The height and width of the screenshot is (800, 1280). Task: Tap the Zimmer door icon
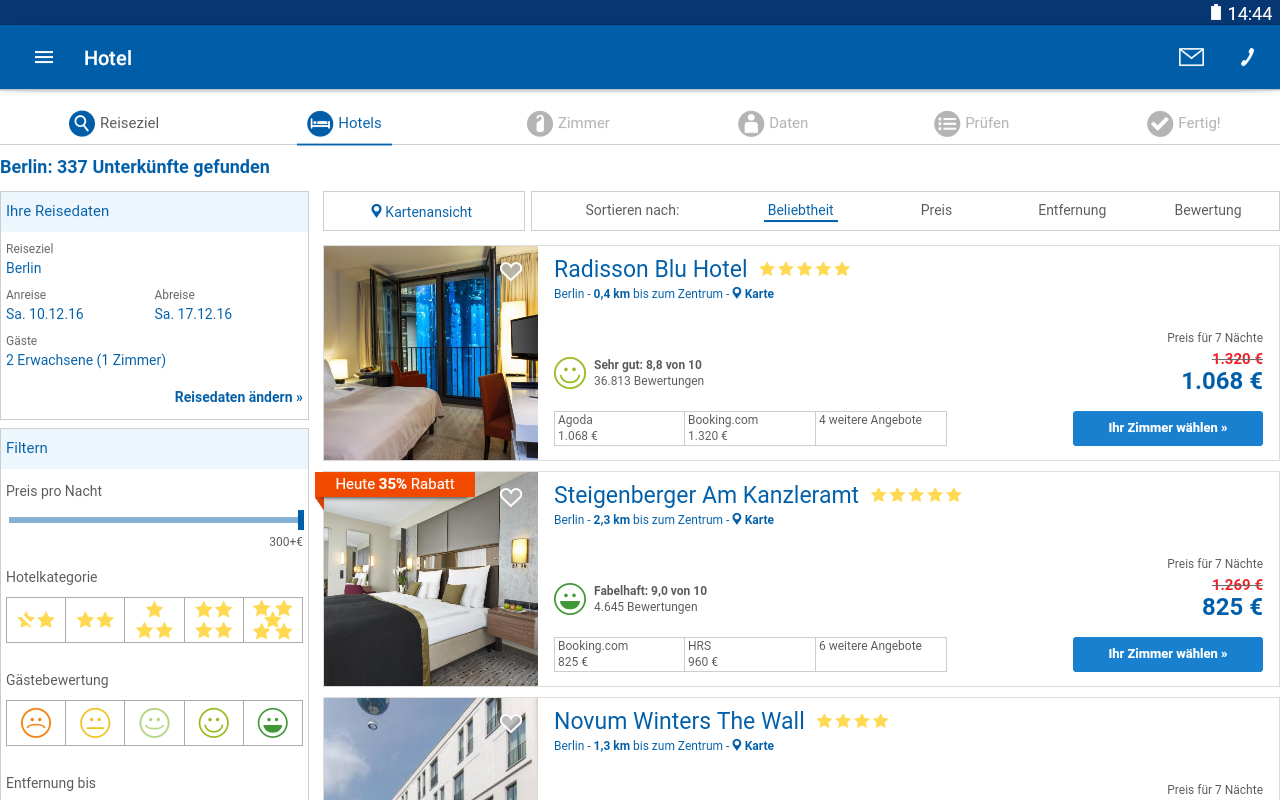(x=540, y=123)
